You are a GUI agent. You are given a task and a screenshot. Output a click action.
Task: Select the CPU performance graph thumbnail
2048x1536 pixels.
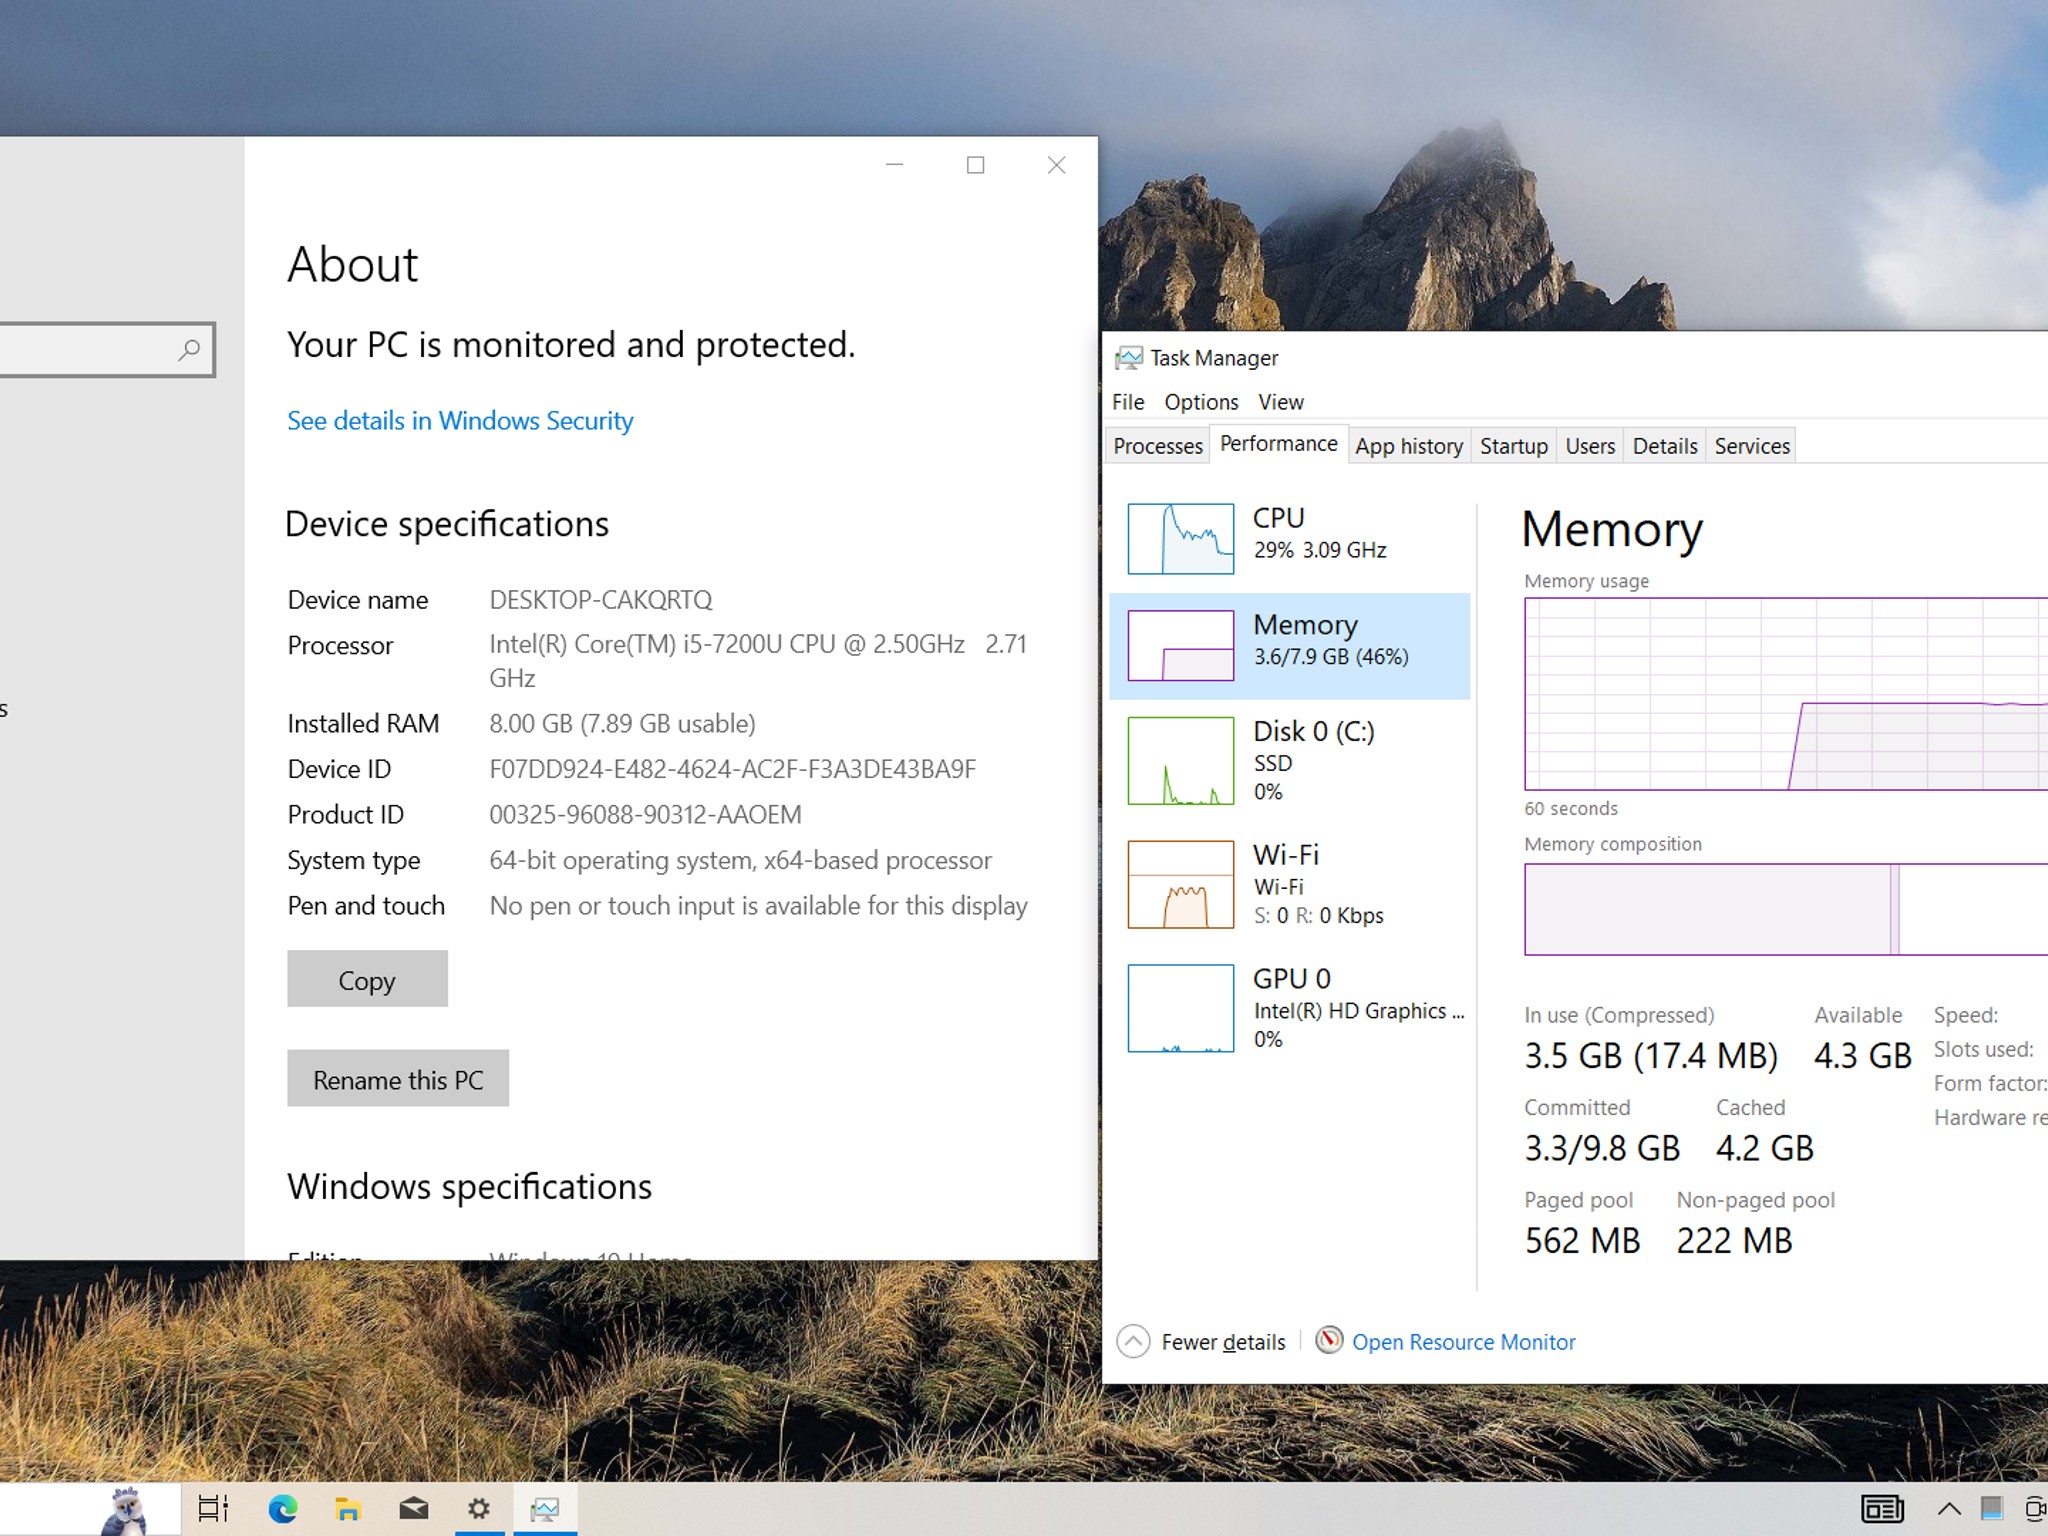click(x=1180, y=538)
